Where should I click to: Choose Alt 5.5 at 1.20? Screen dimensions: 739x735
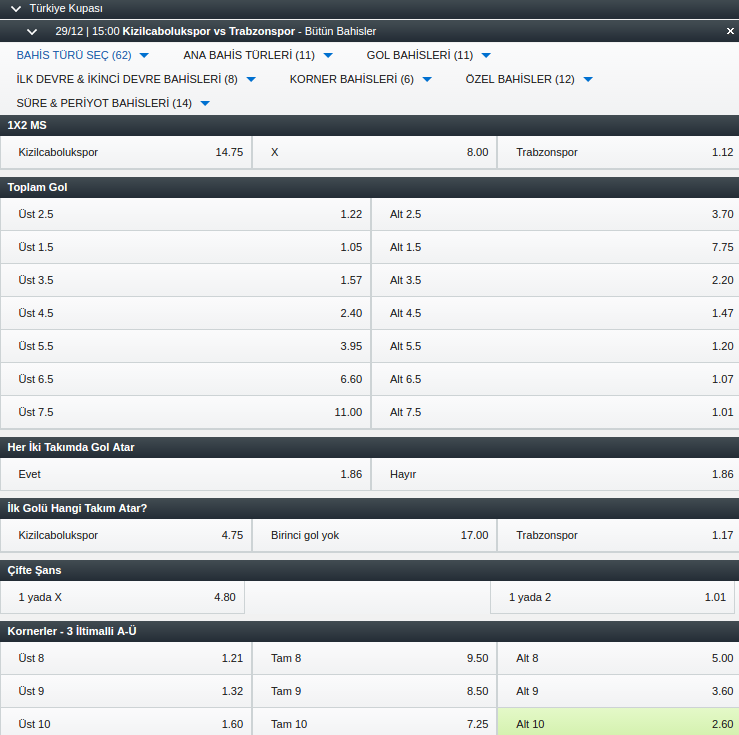[555, 346]
